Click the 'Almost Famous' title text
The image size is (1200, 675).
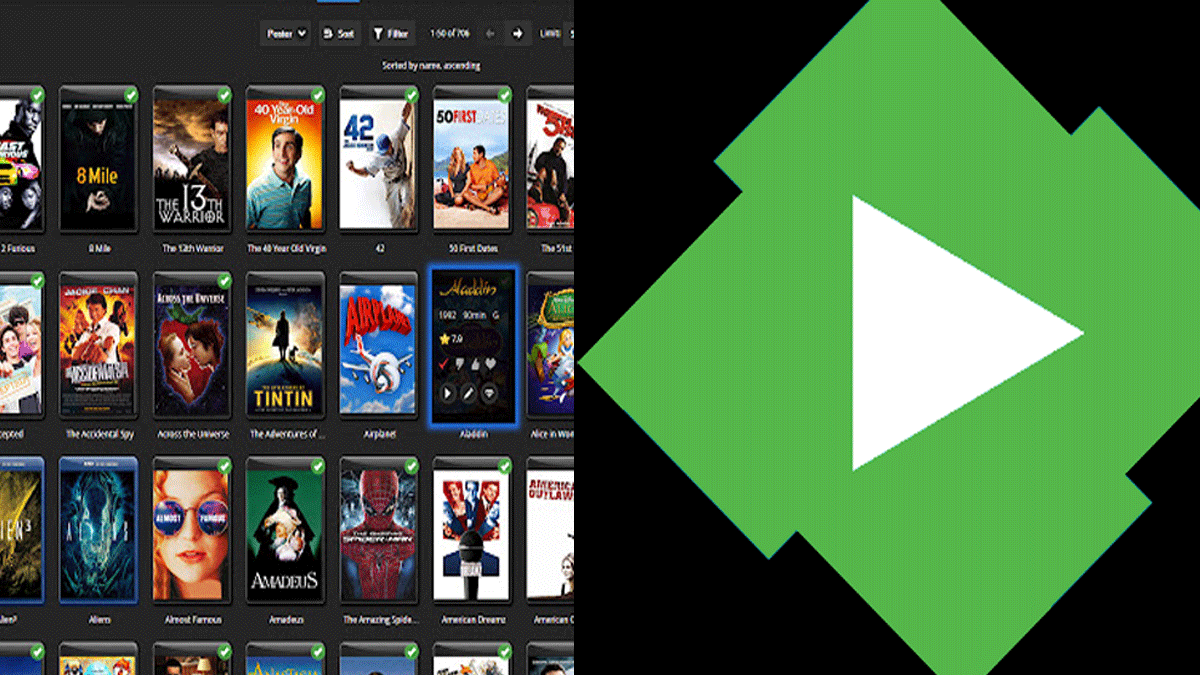[x=192, y=620]
